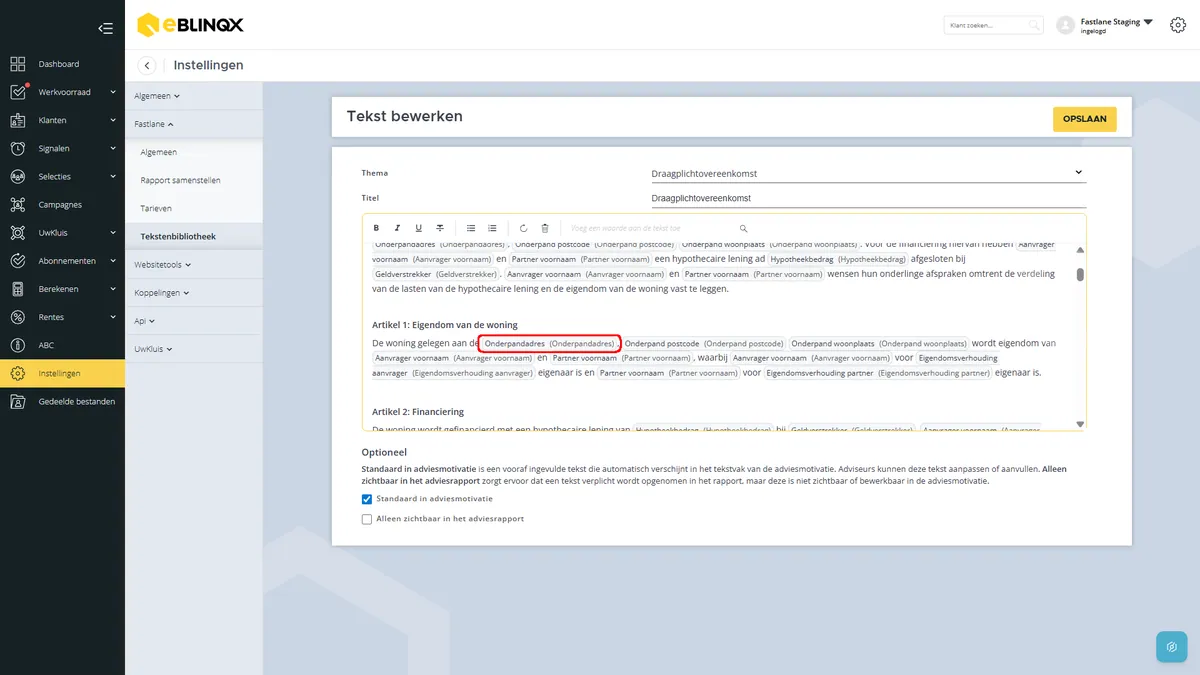This screenshot has height=675, width=1200.
Task: Open the Fastlane Staging account menu
Action: (1103, 25)
